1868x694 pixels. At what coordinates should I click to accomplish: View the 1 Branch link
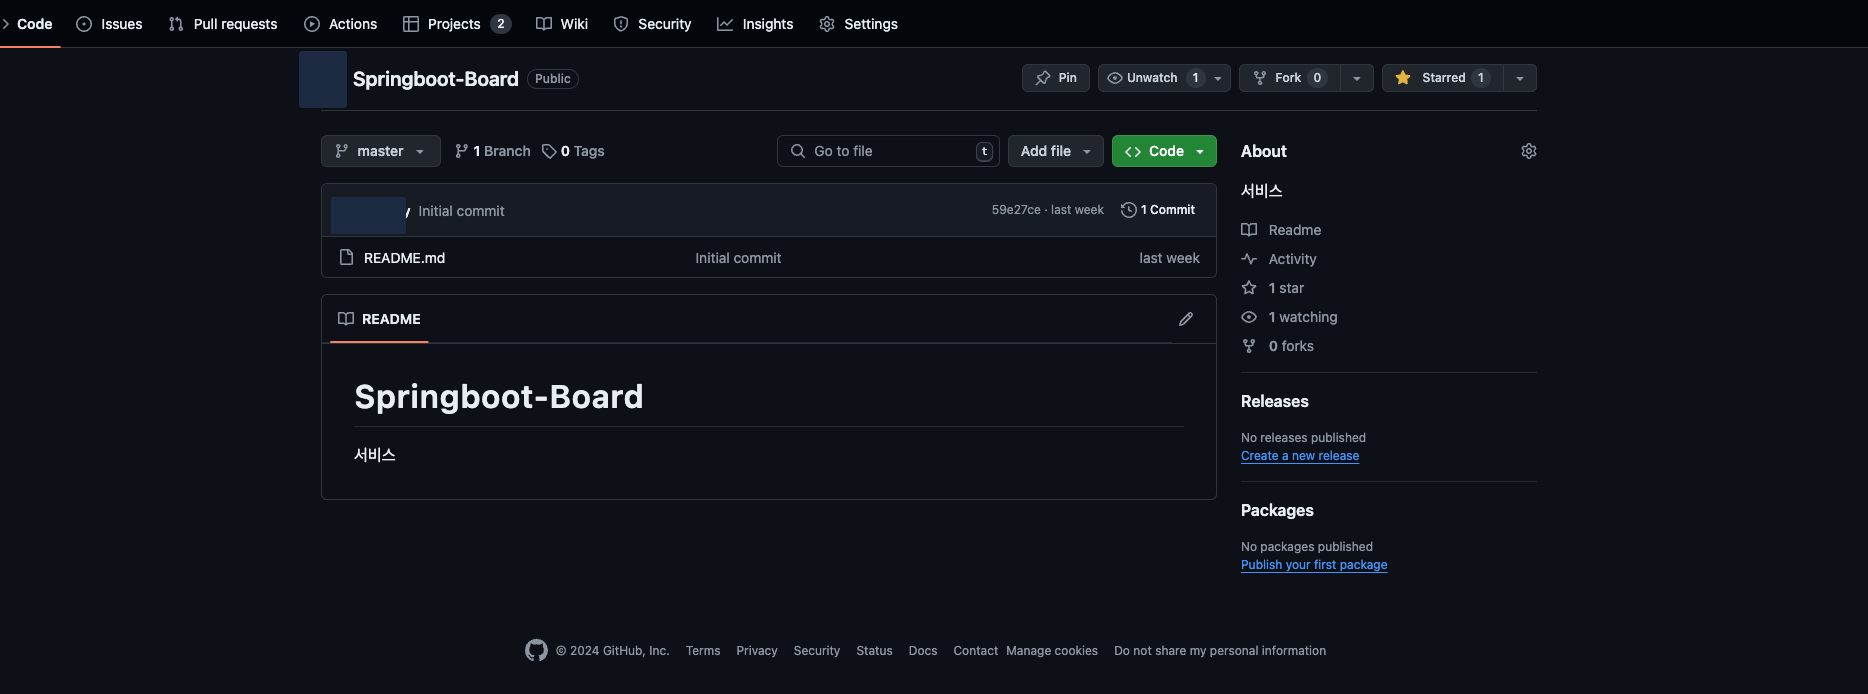click(493, 151)
